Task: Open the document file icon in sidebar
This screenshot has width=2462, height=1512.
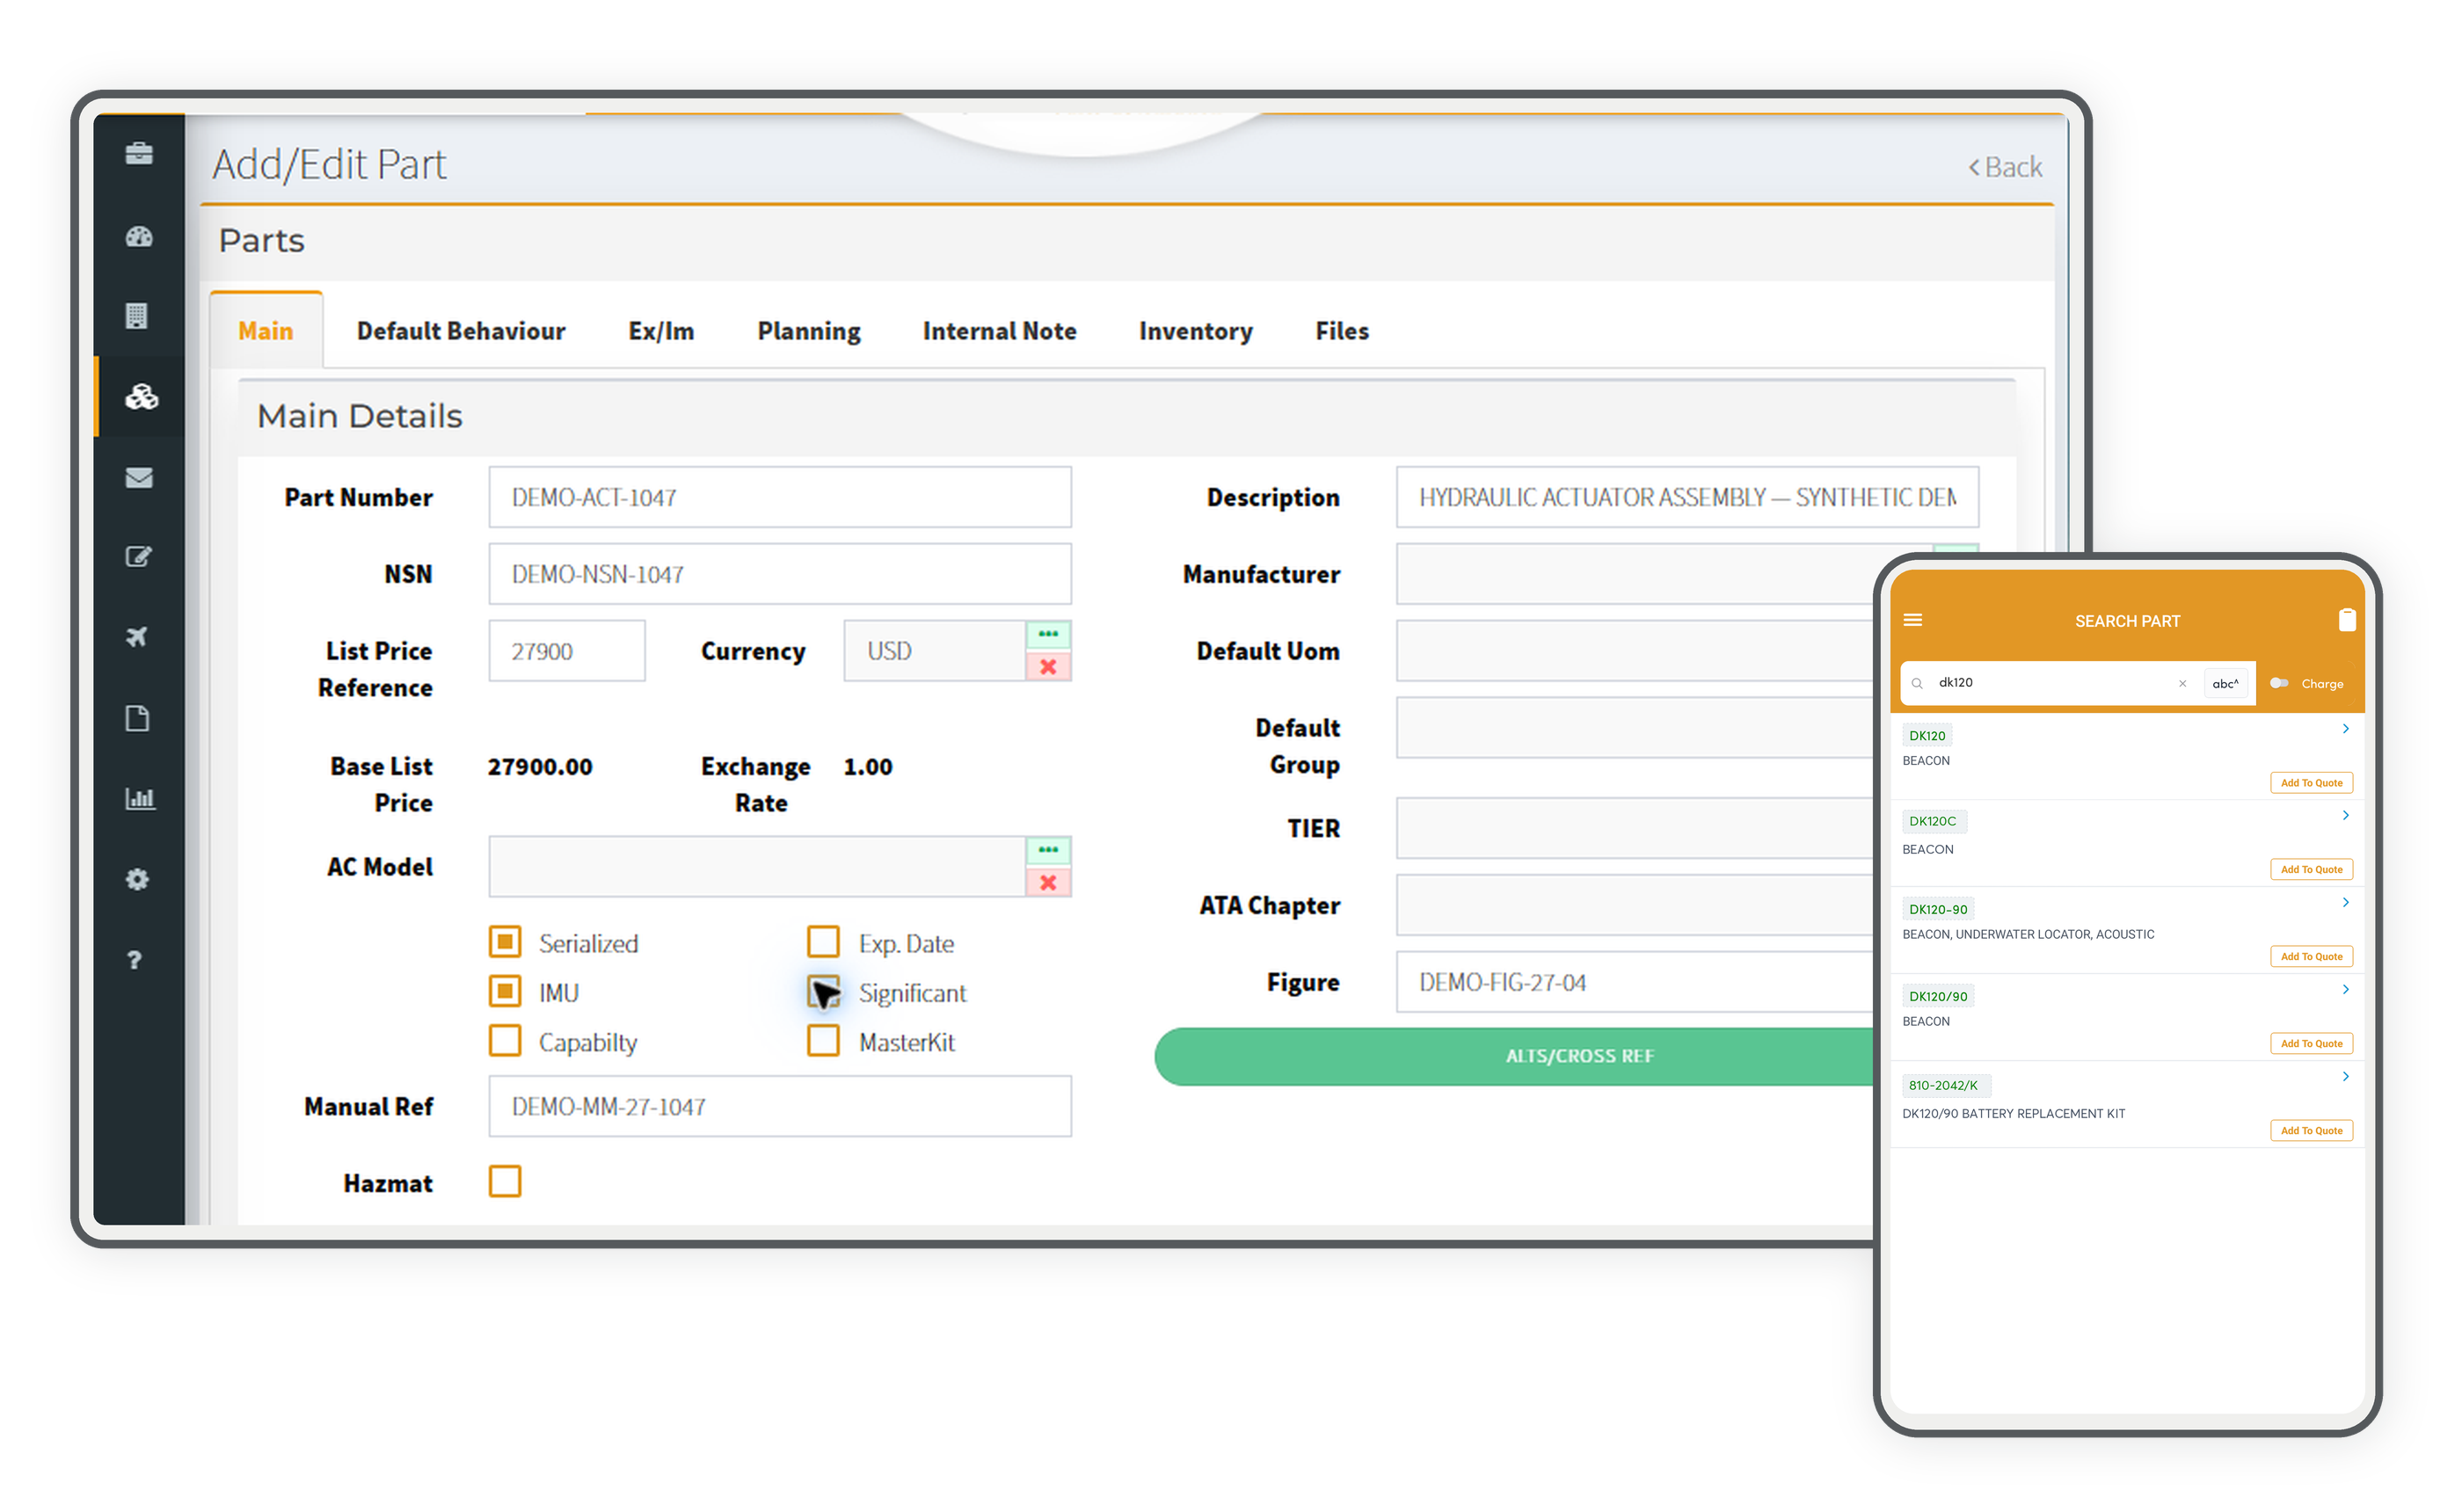Action: (137, 718)
